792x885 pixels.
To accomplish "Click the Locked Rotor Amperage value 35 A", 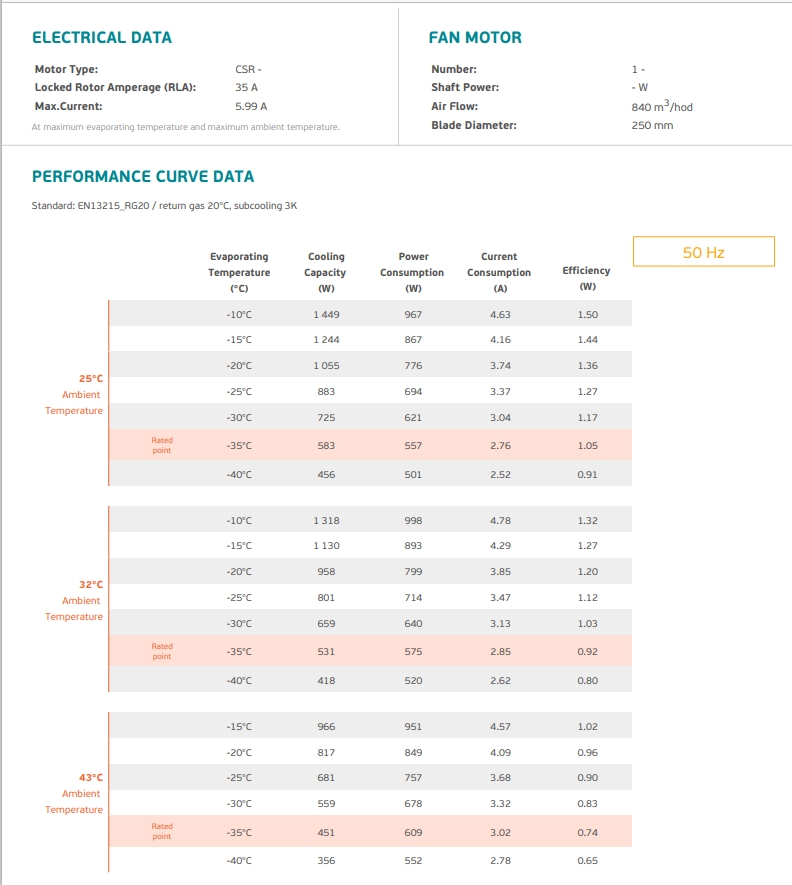I will 247,87.
